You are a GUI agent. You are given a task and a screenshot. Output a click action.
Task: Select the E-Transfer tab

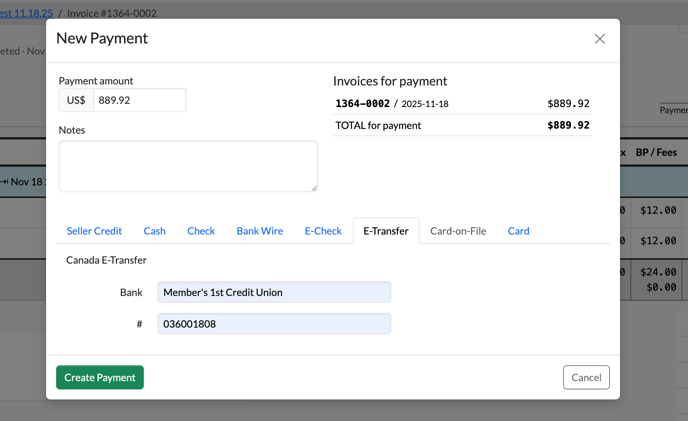[x=385, y=231]
